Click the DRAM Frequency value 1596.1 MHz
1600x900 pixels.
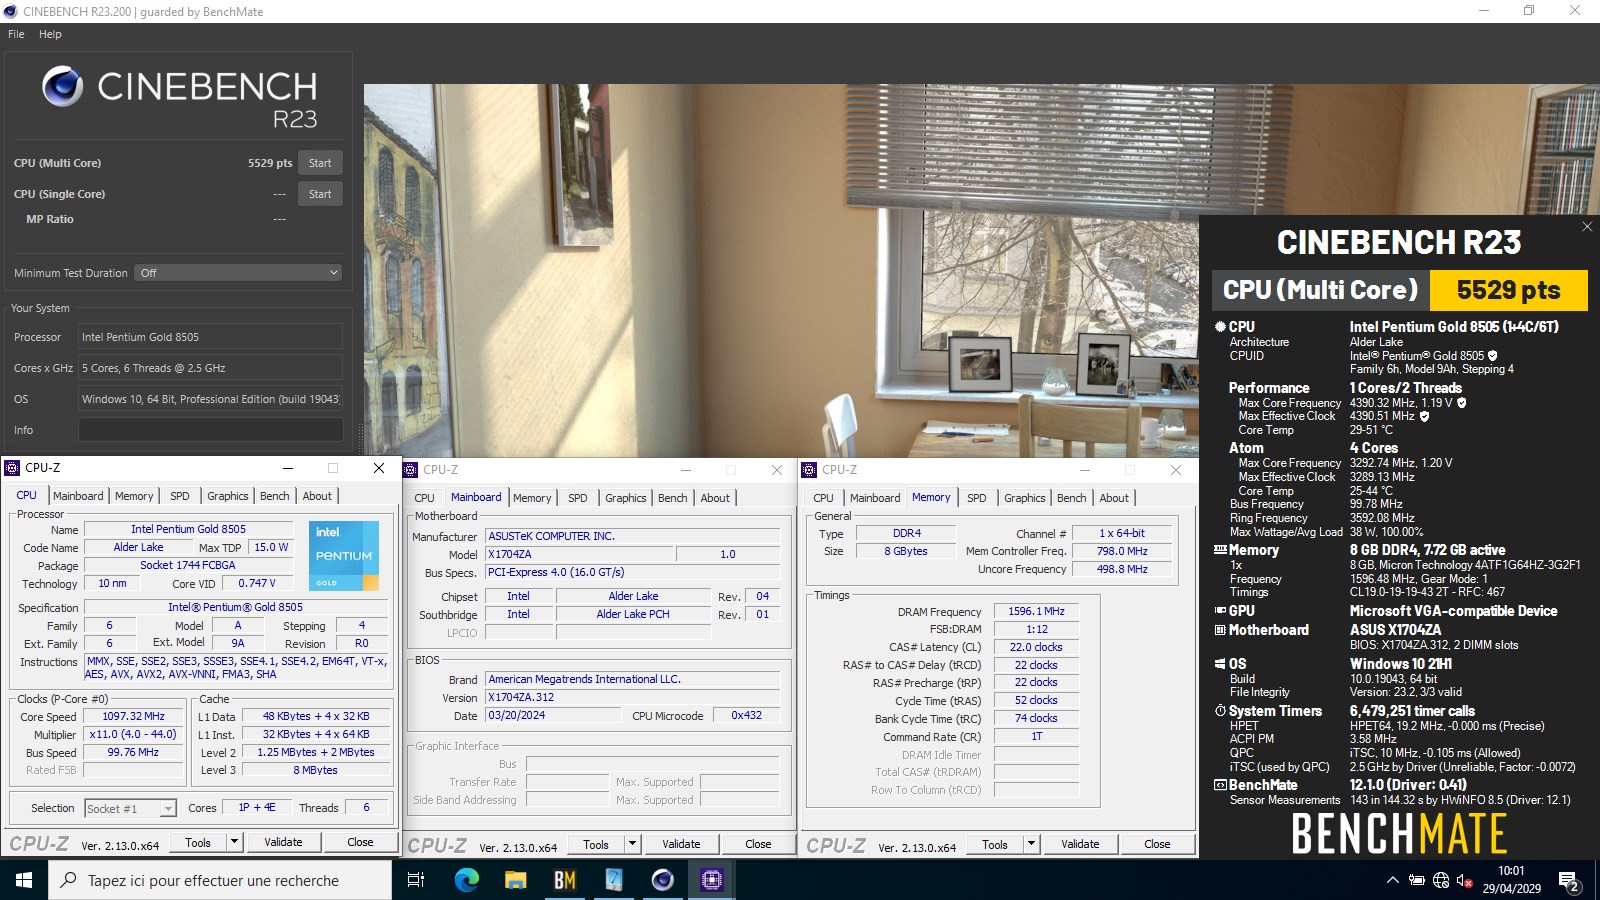(x=1036, y=611)
